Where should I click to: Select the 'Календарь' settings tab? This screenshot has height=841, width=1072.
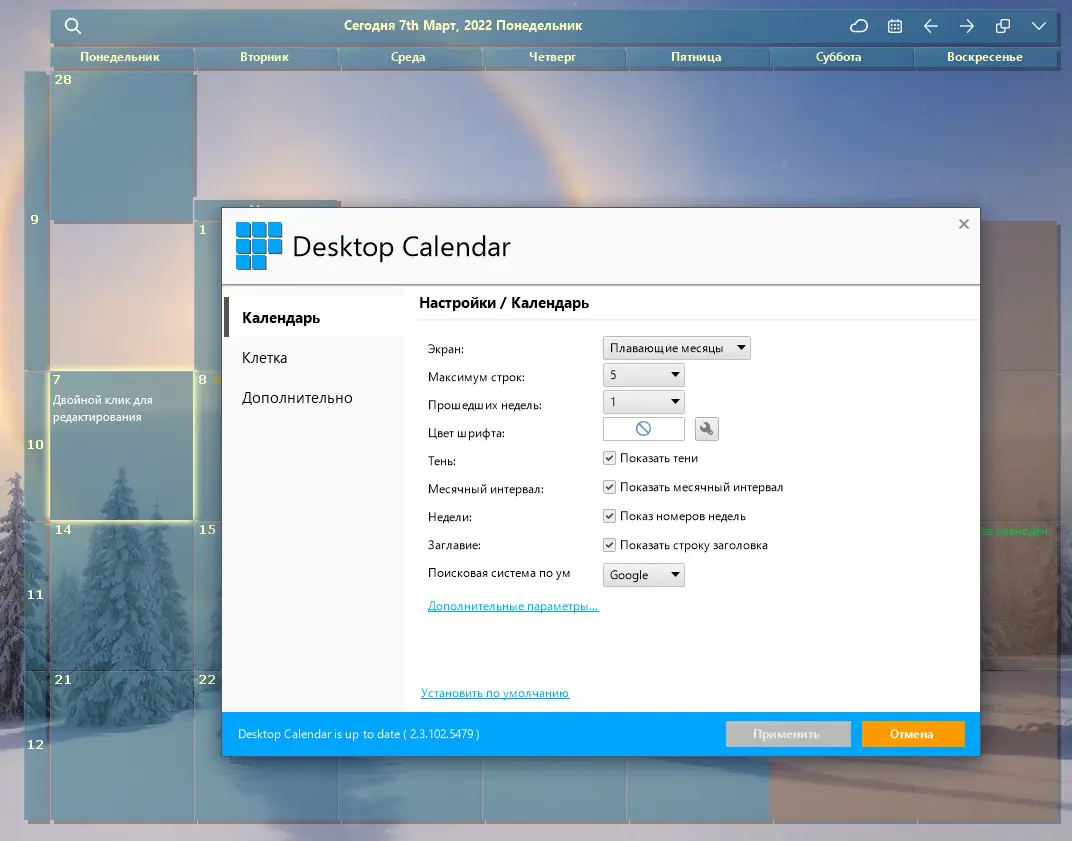point(314,318)
